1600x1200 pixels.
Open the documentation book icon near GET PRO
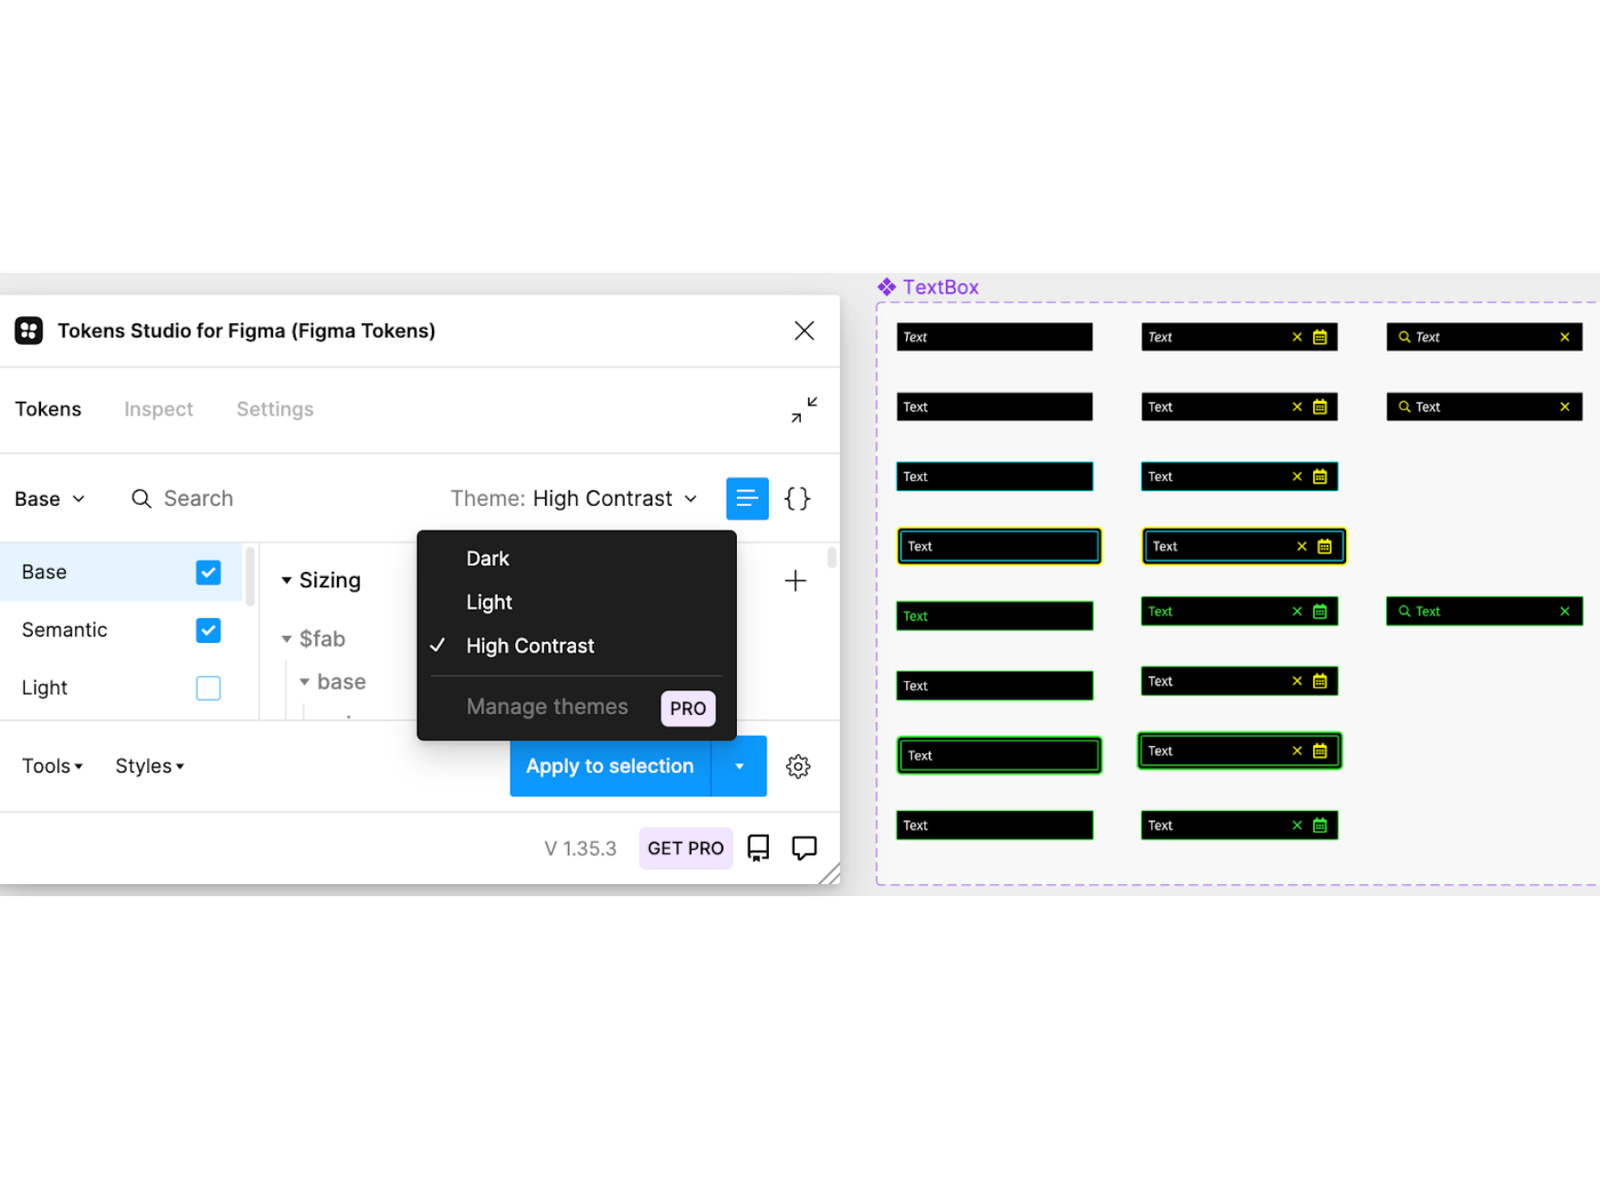(759, 848)
